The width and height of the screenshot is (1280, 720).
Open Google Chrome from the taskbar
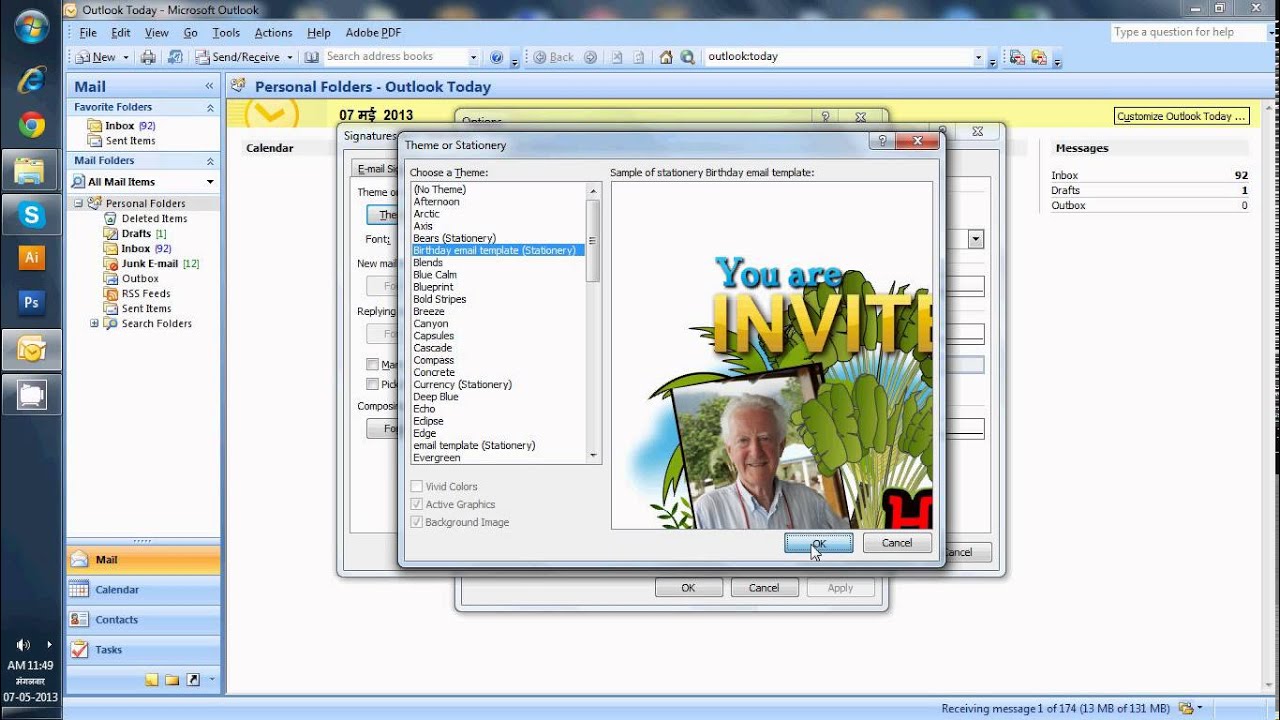31,125
